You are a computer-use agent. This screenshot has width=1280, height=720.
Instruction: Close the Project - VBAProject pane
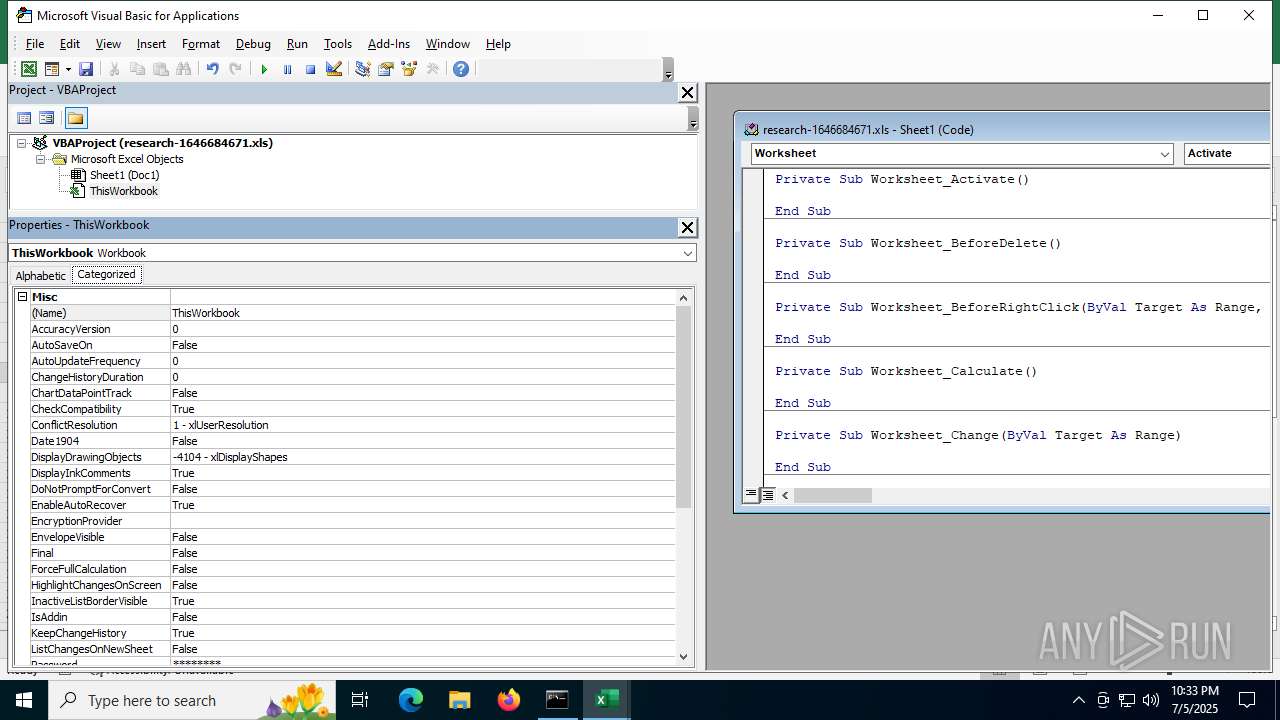[x=687, y=92]
